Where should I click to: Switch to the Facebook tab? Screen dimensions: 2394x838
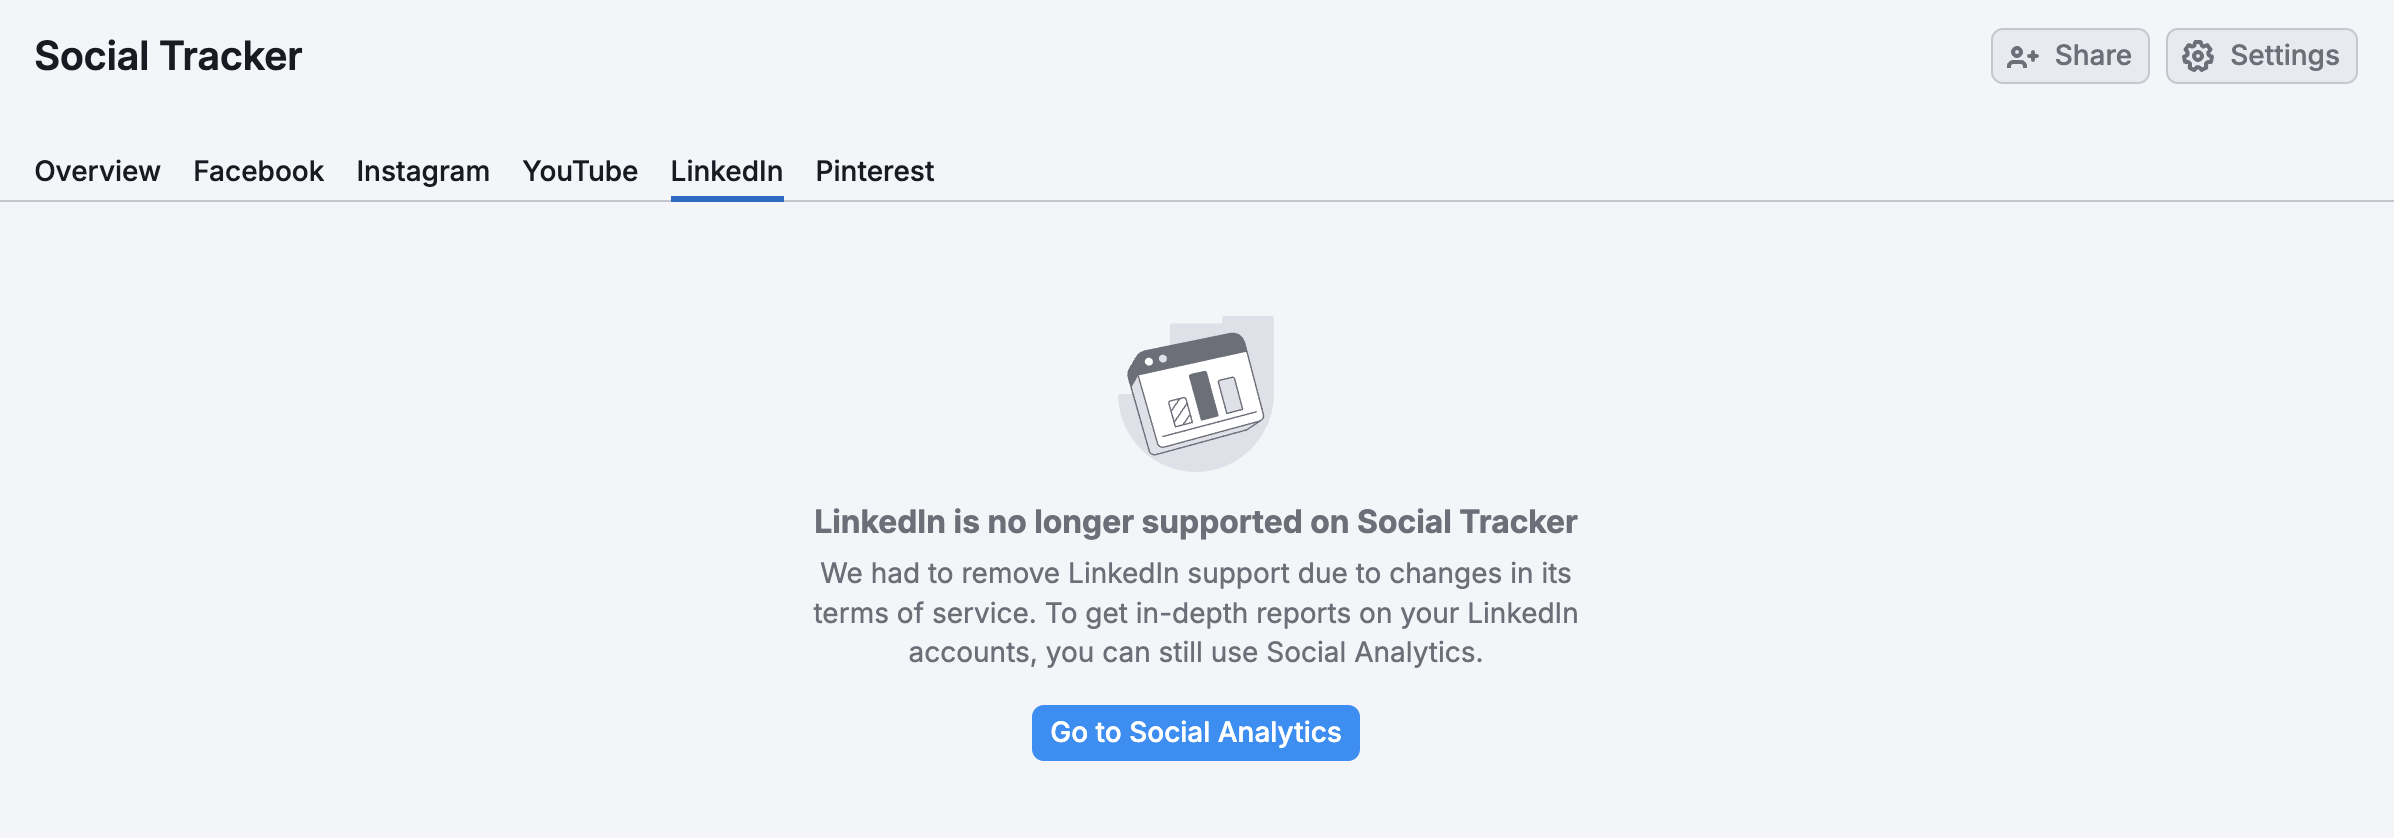click(258, 171)
